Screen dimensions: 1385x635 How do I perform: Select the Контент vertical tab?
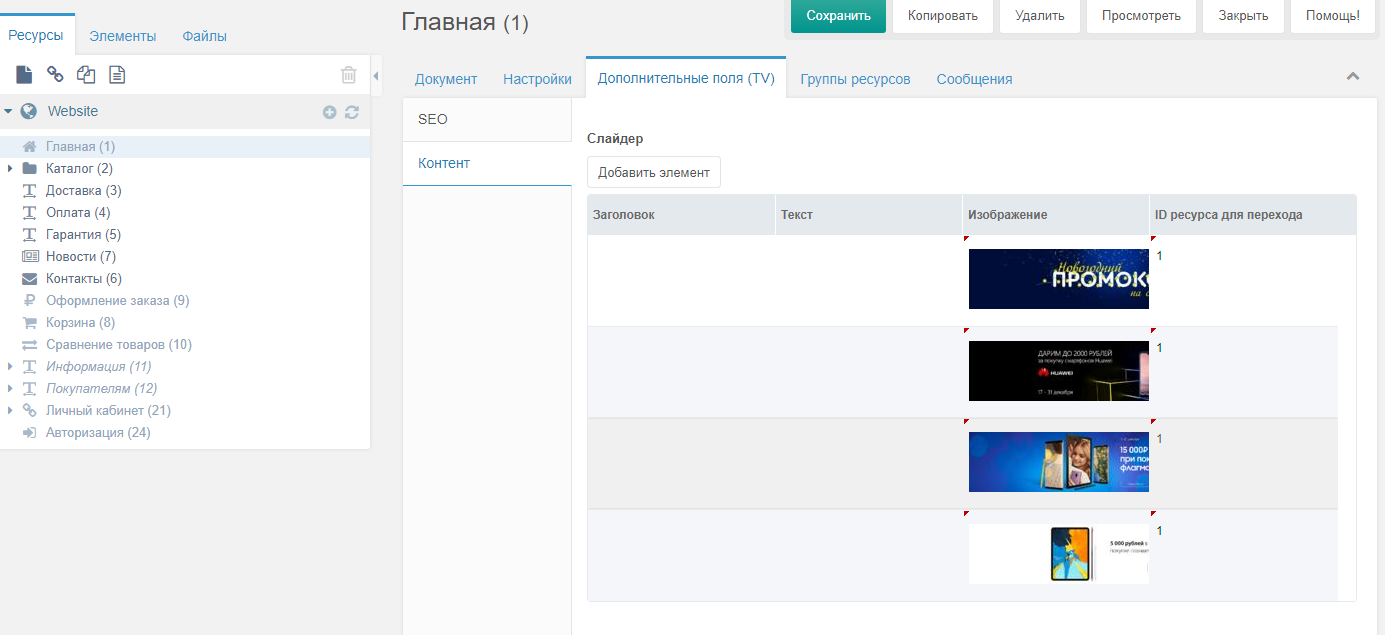tap(487, 163)
